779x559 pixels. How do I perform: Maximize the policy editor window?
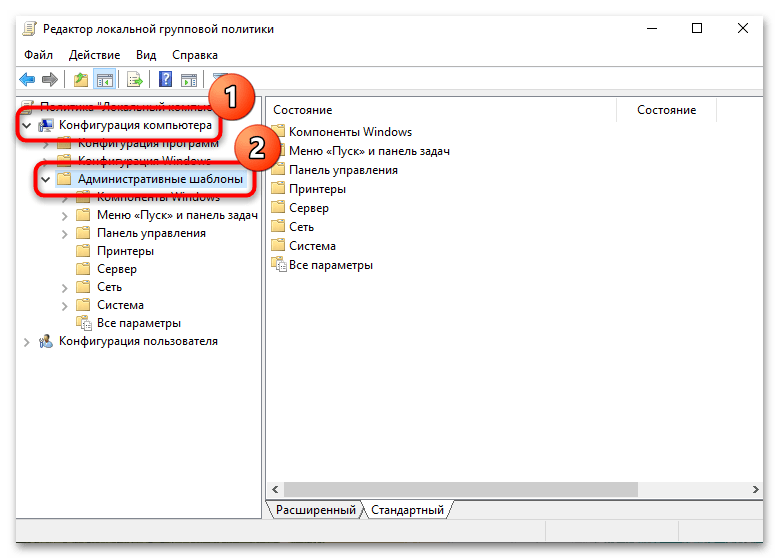click(697, 29)
